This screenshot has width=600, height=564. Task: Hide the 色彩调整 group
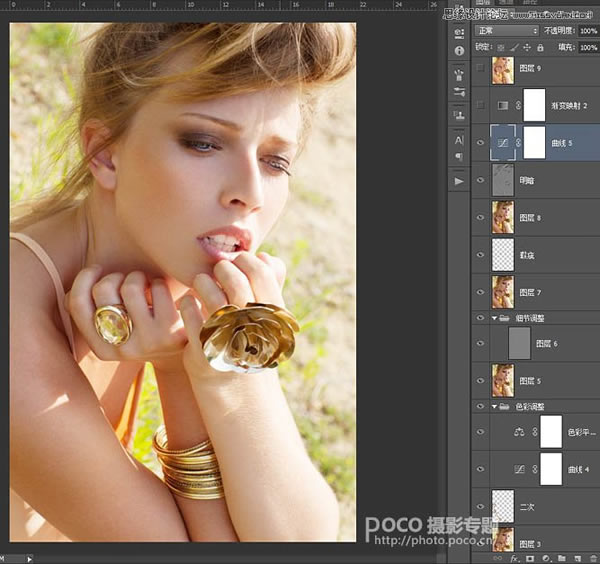[480, 406]
